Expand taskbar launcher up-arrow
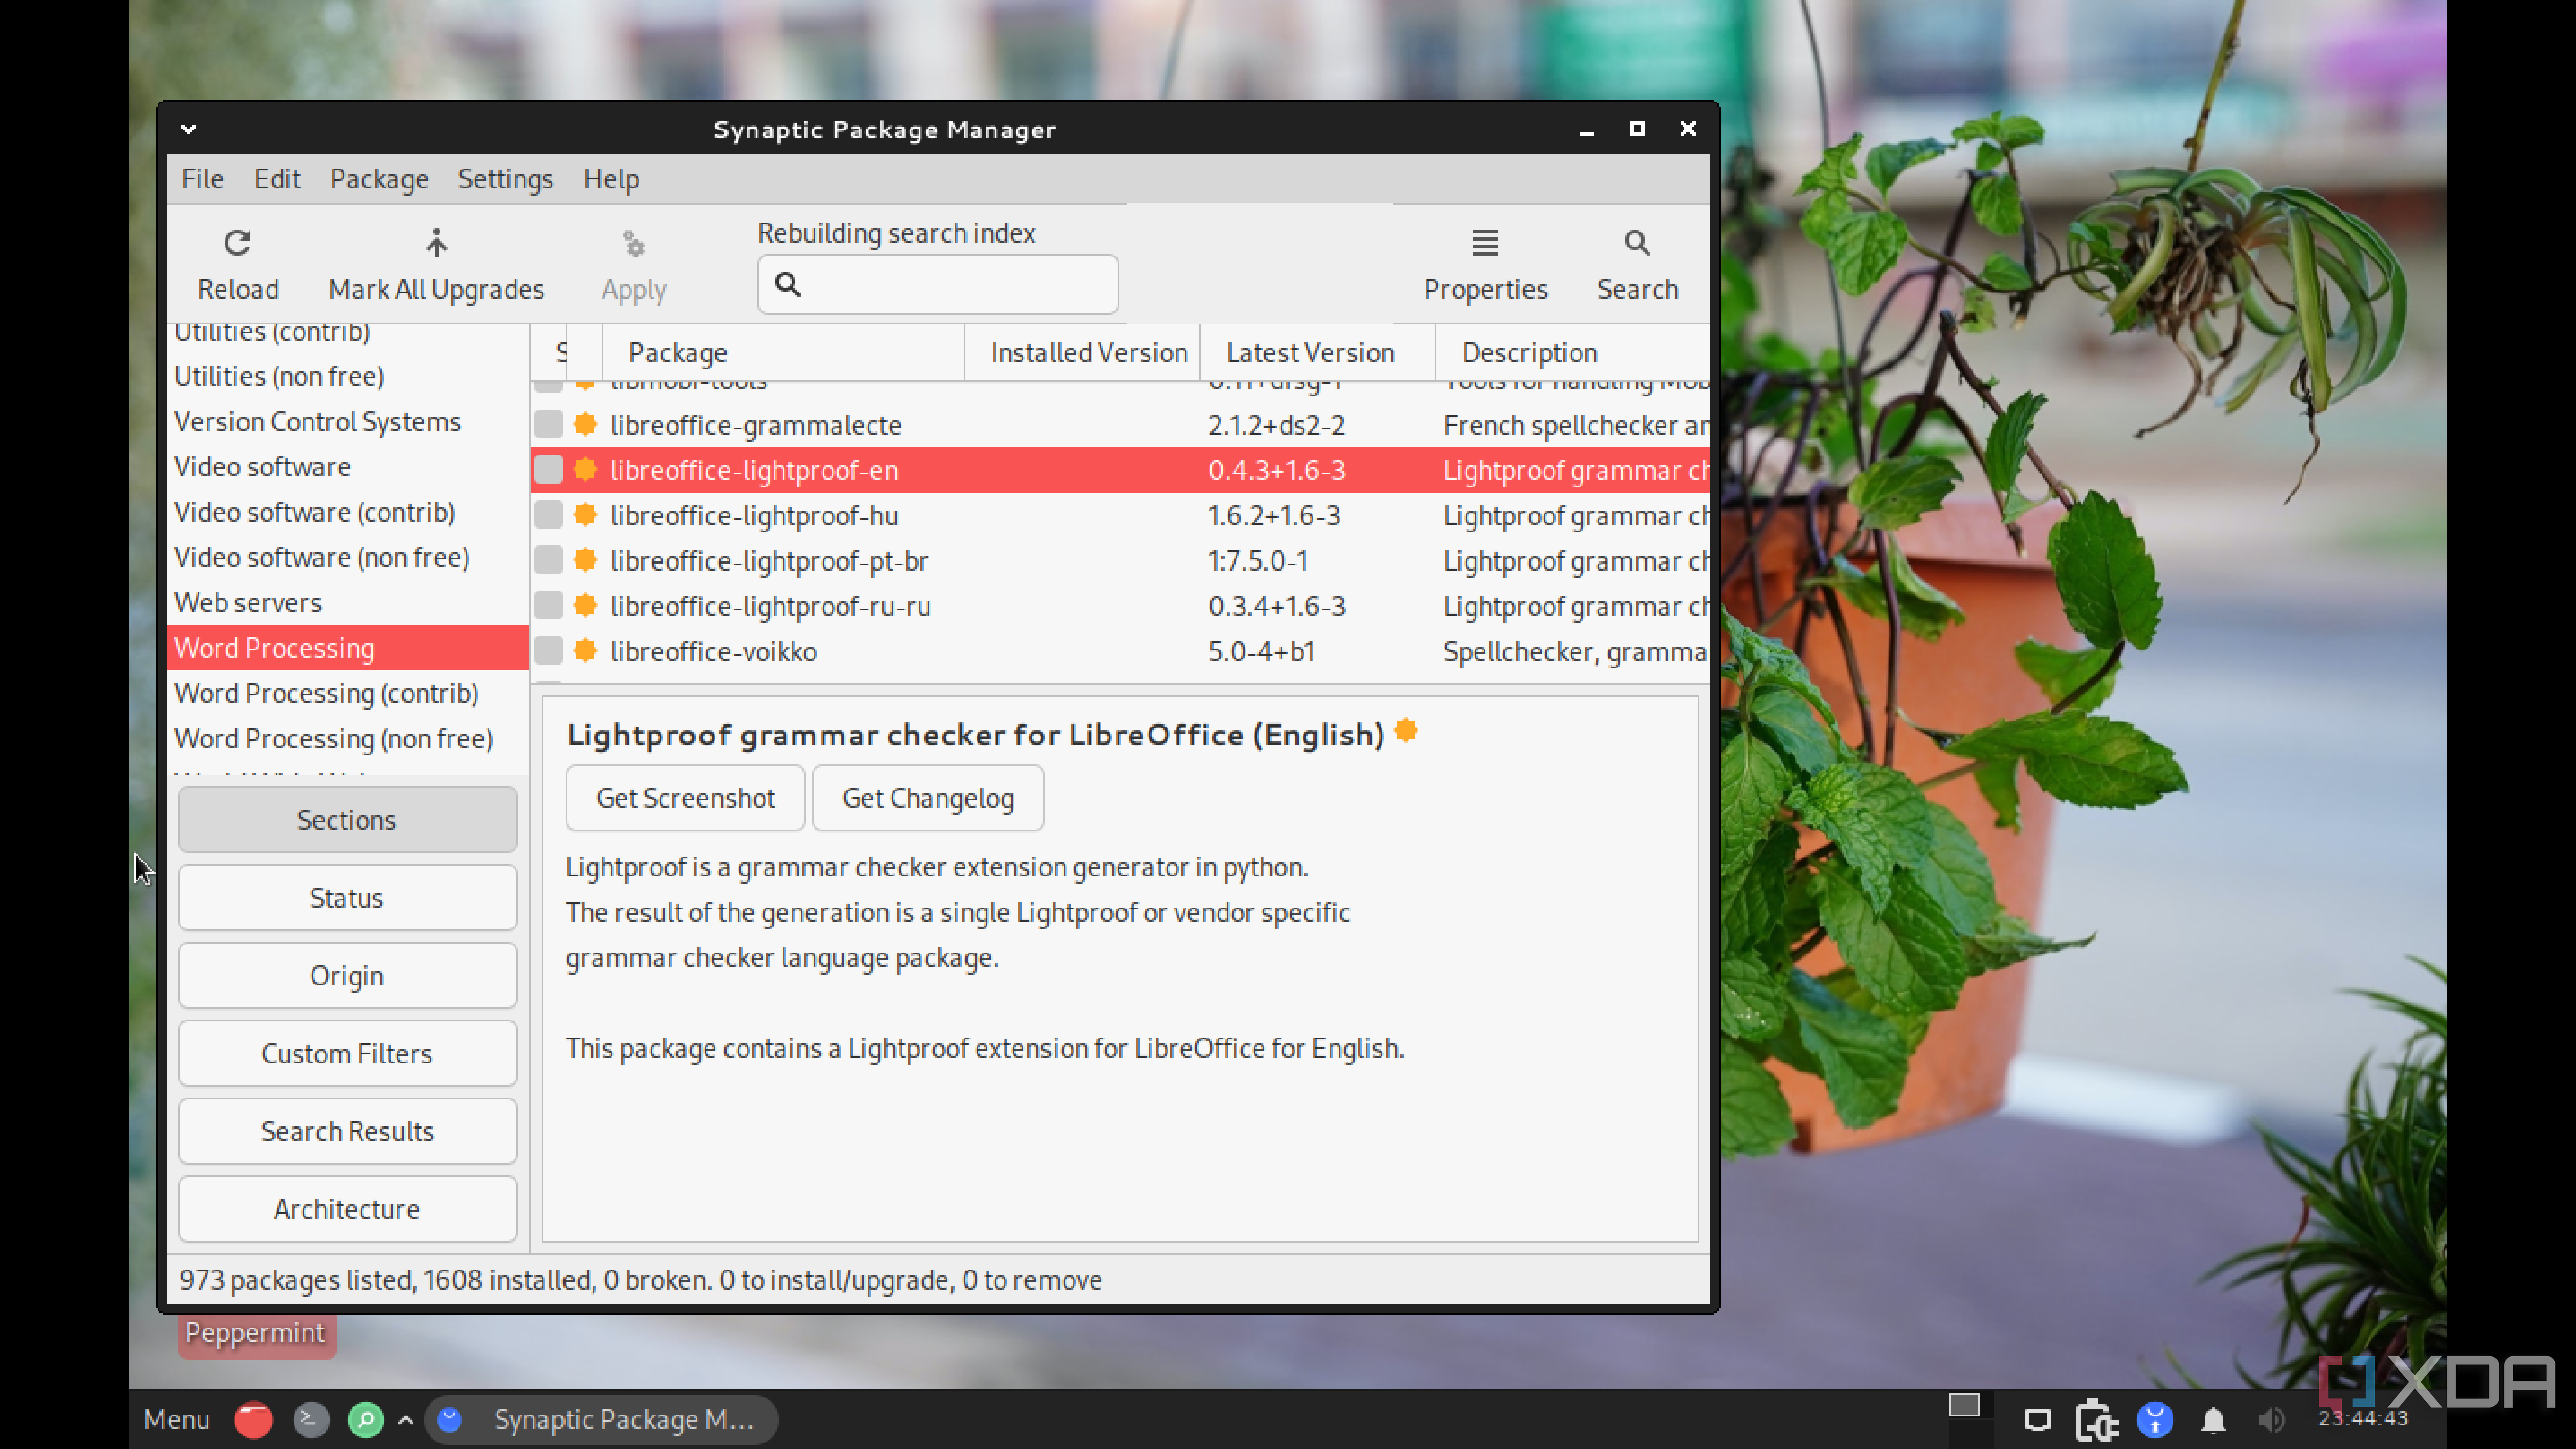Screen dimensions: 2576x1449 [x=405, y=1420]
